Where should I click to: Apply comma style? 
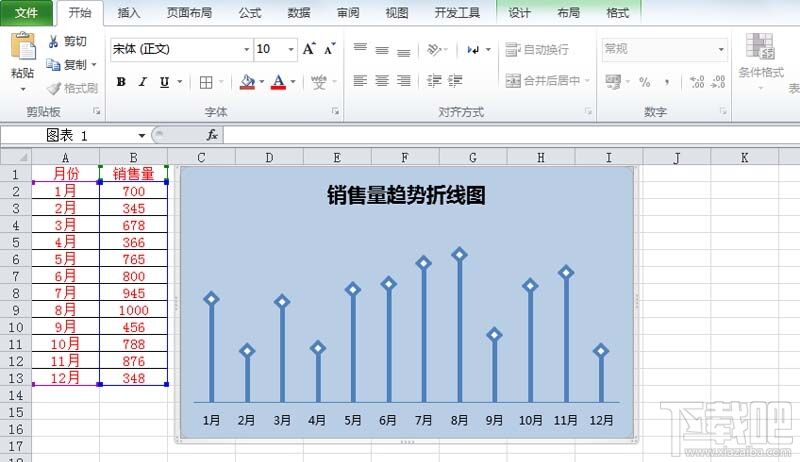pyautogui.click(x=667, y=82)
